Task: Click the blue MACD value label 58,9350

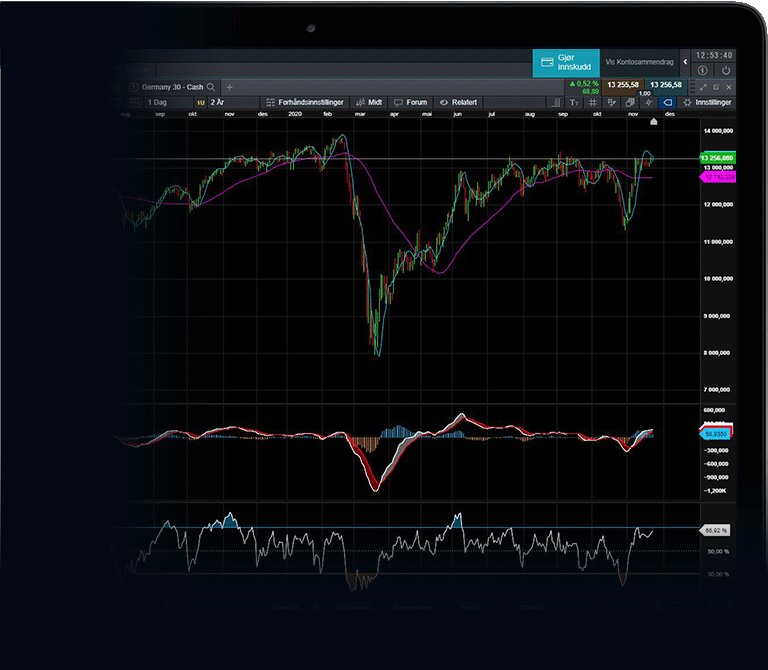Action: point(715,434)
